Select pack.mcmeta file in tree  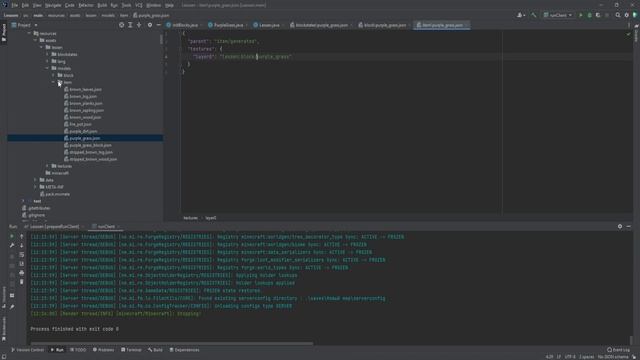[55, 194]
